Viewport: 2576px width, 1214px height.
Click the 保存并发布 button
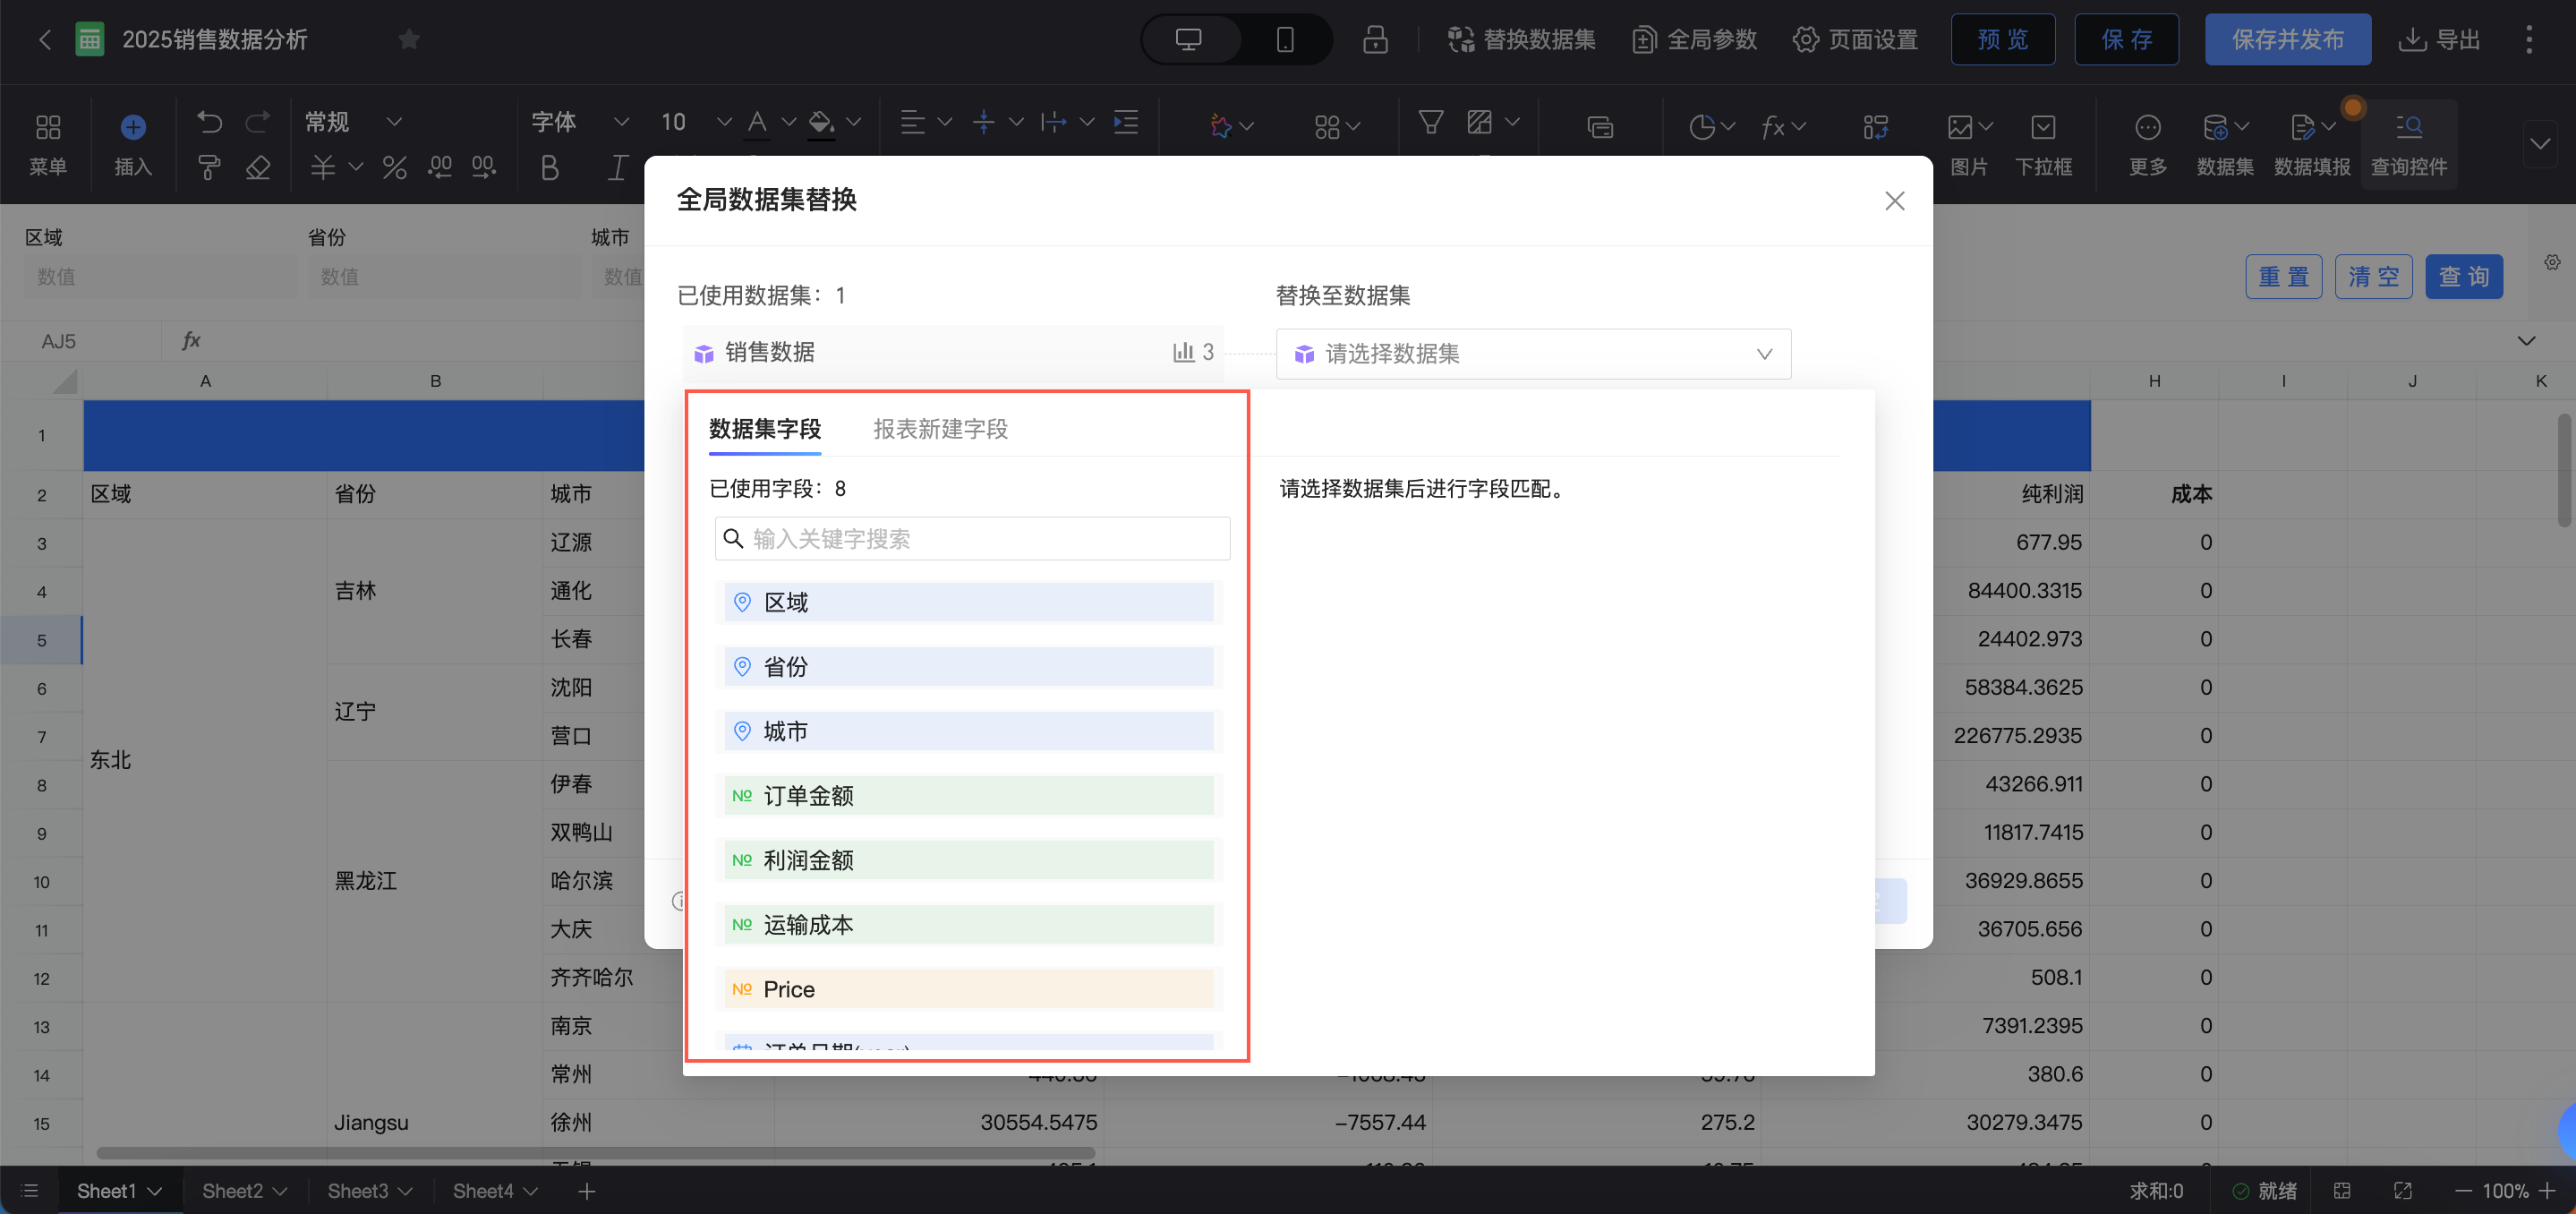click(2287, 40)
